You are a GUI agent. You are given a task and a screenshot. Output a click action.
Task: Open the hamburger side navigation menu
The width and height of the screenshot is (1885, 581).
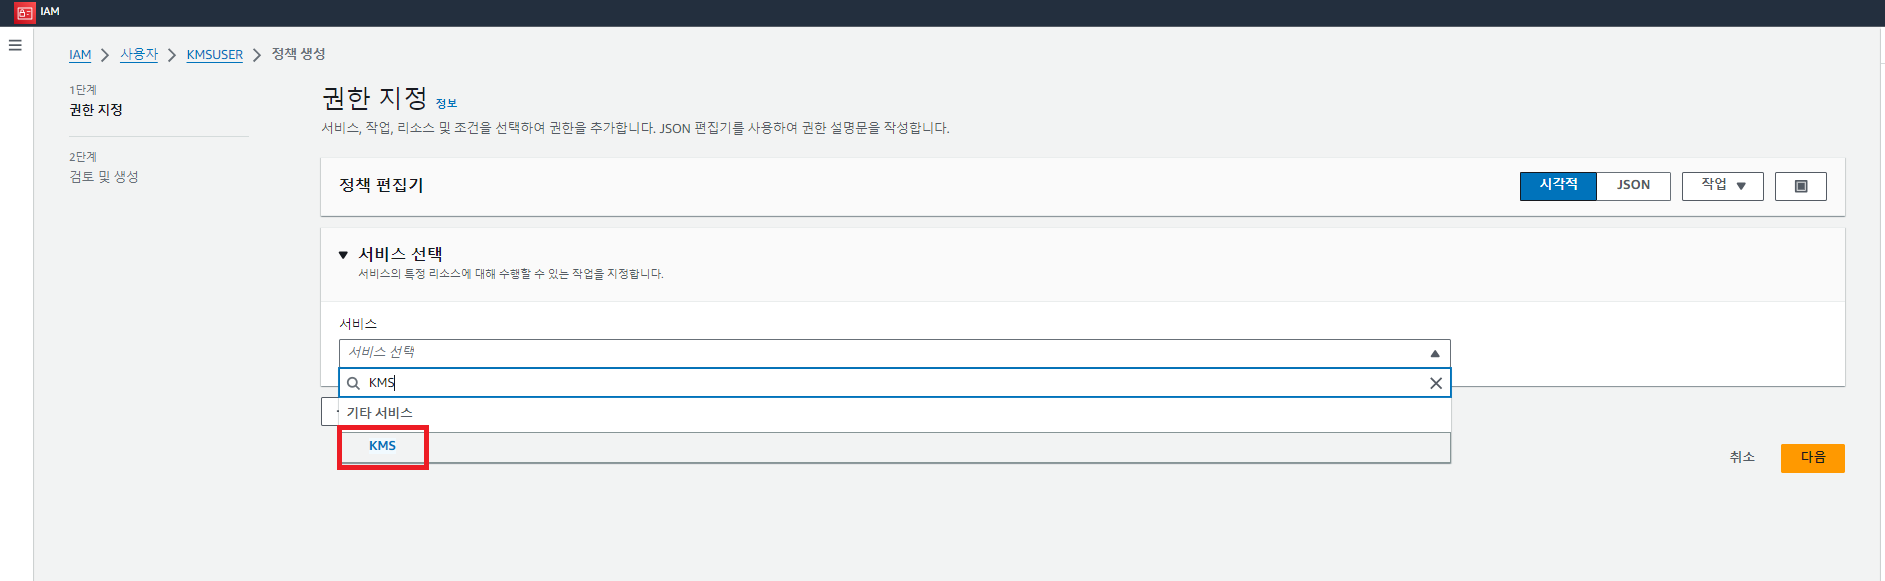click(15, 45)
